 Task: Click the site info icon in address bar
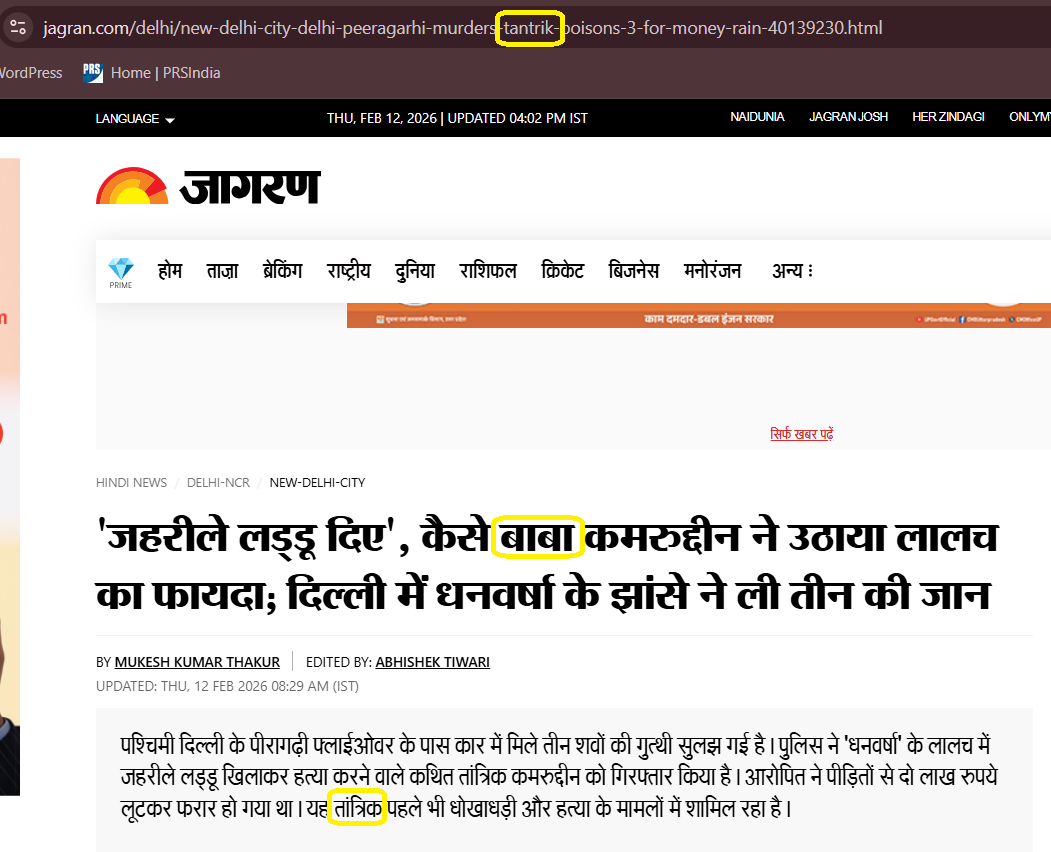(17, 27)
